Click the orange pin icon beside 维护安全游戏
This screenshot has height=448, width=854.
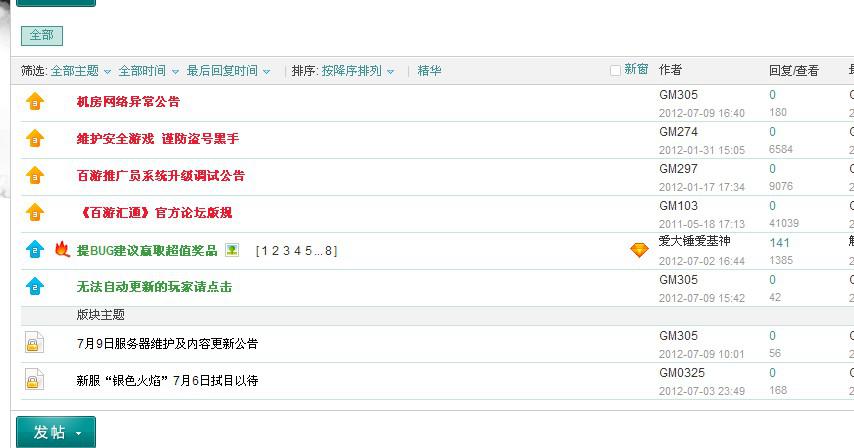[35, 138]
